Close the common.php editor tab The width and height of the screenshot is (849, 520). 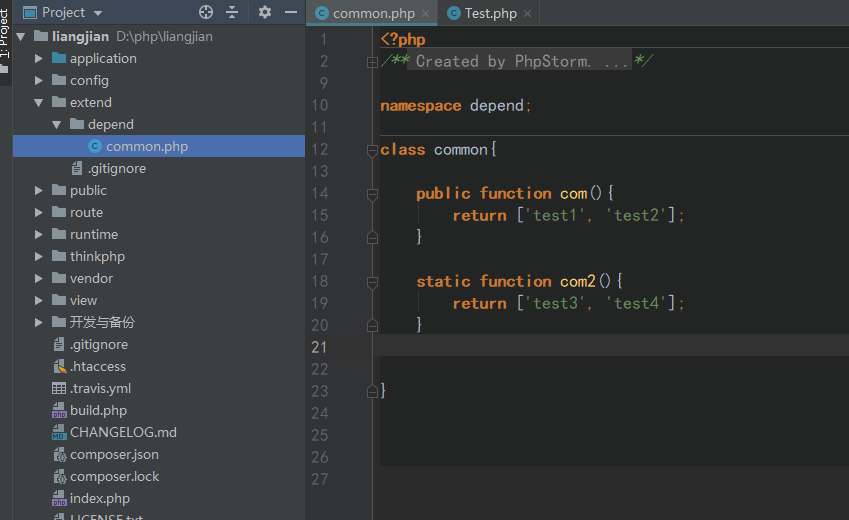click(426, 14)
